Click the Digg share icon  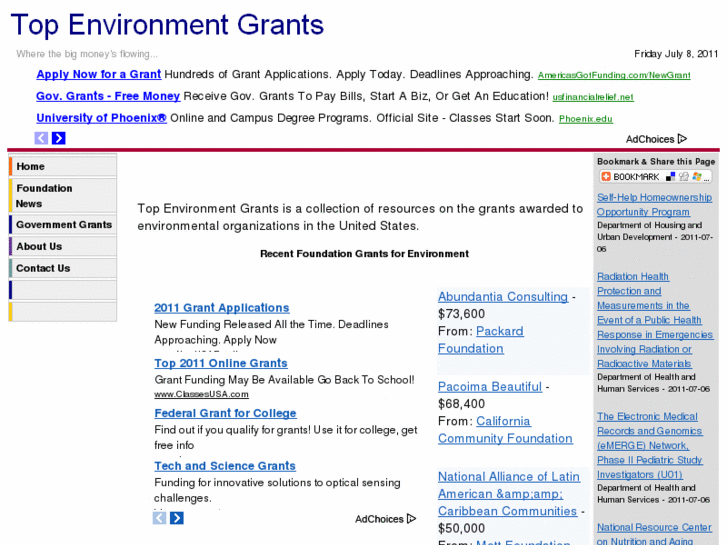[x=683, y=177]
